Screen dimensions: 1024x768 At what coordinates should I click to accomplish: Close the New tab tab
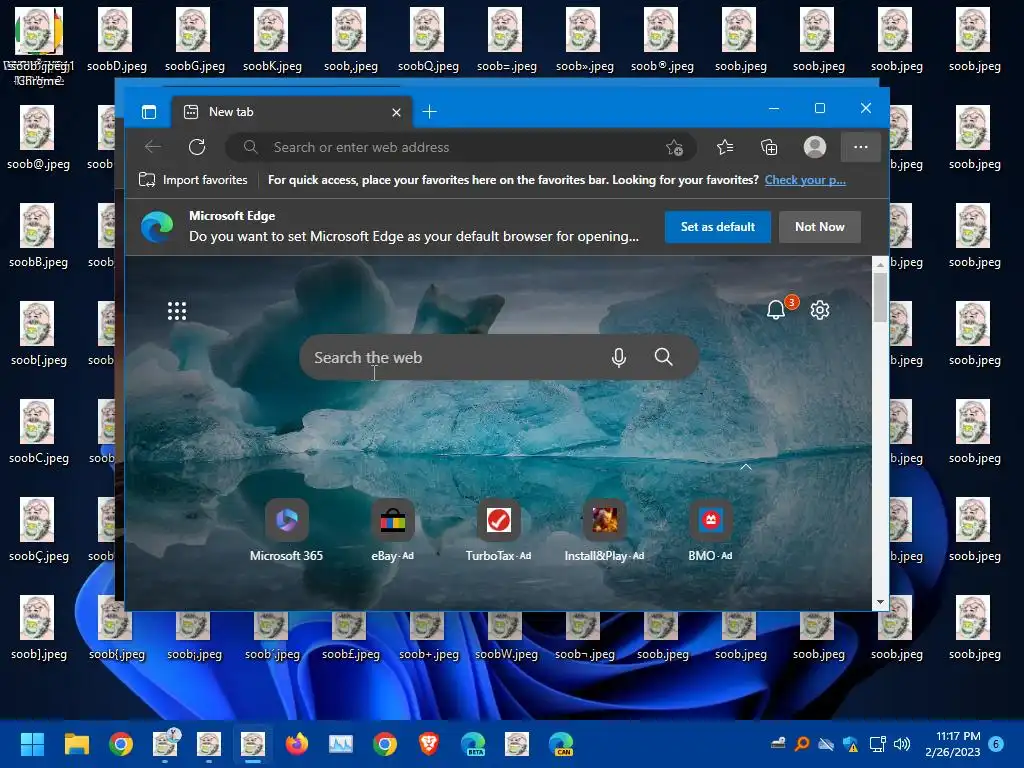click(x=396, y=112)
